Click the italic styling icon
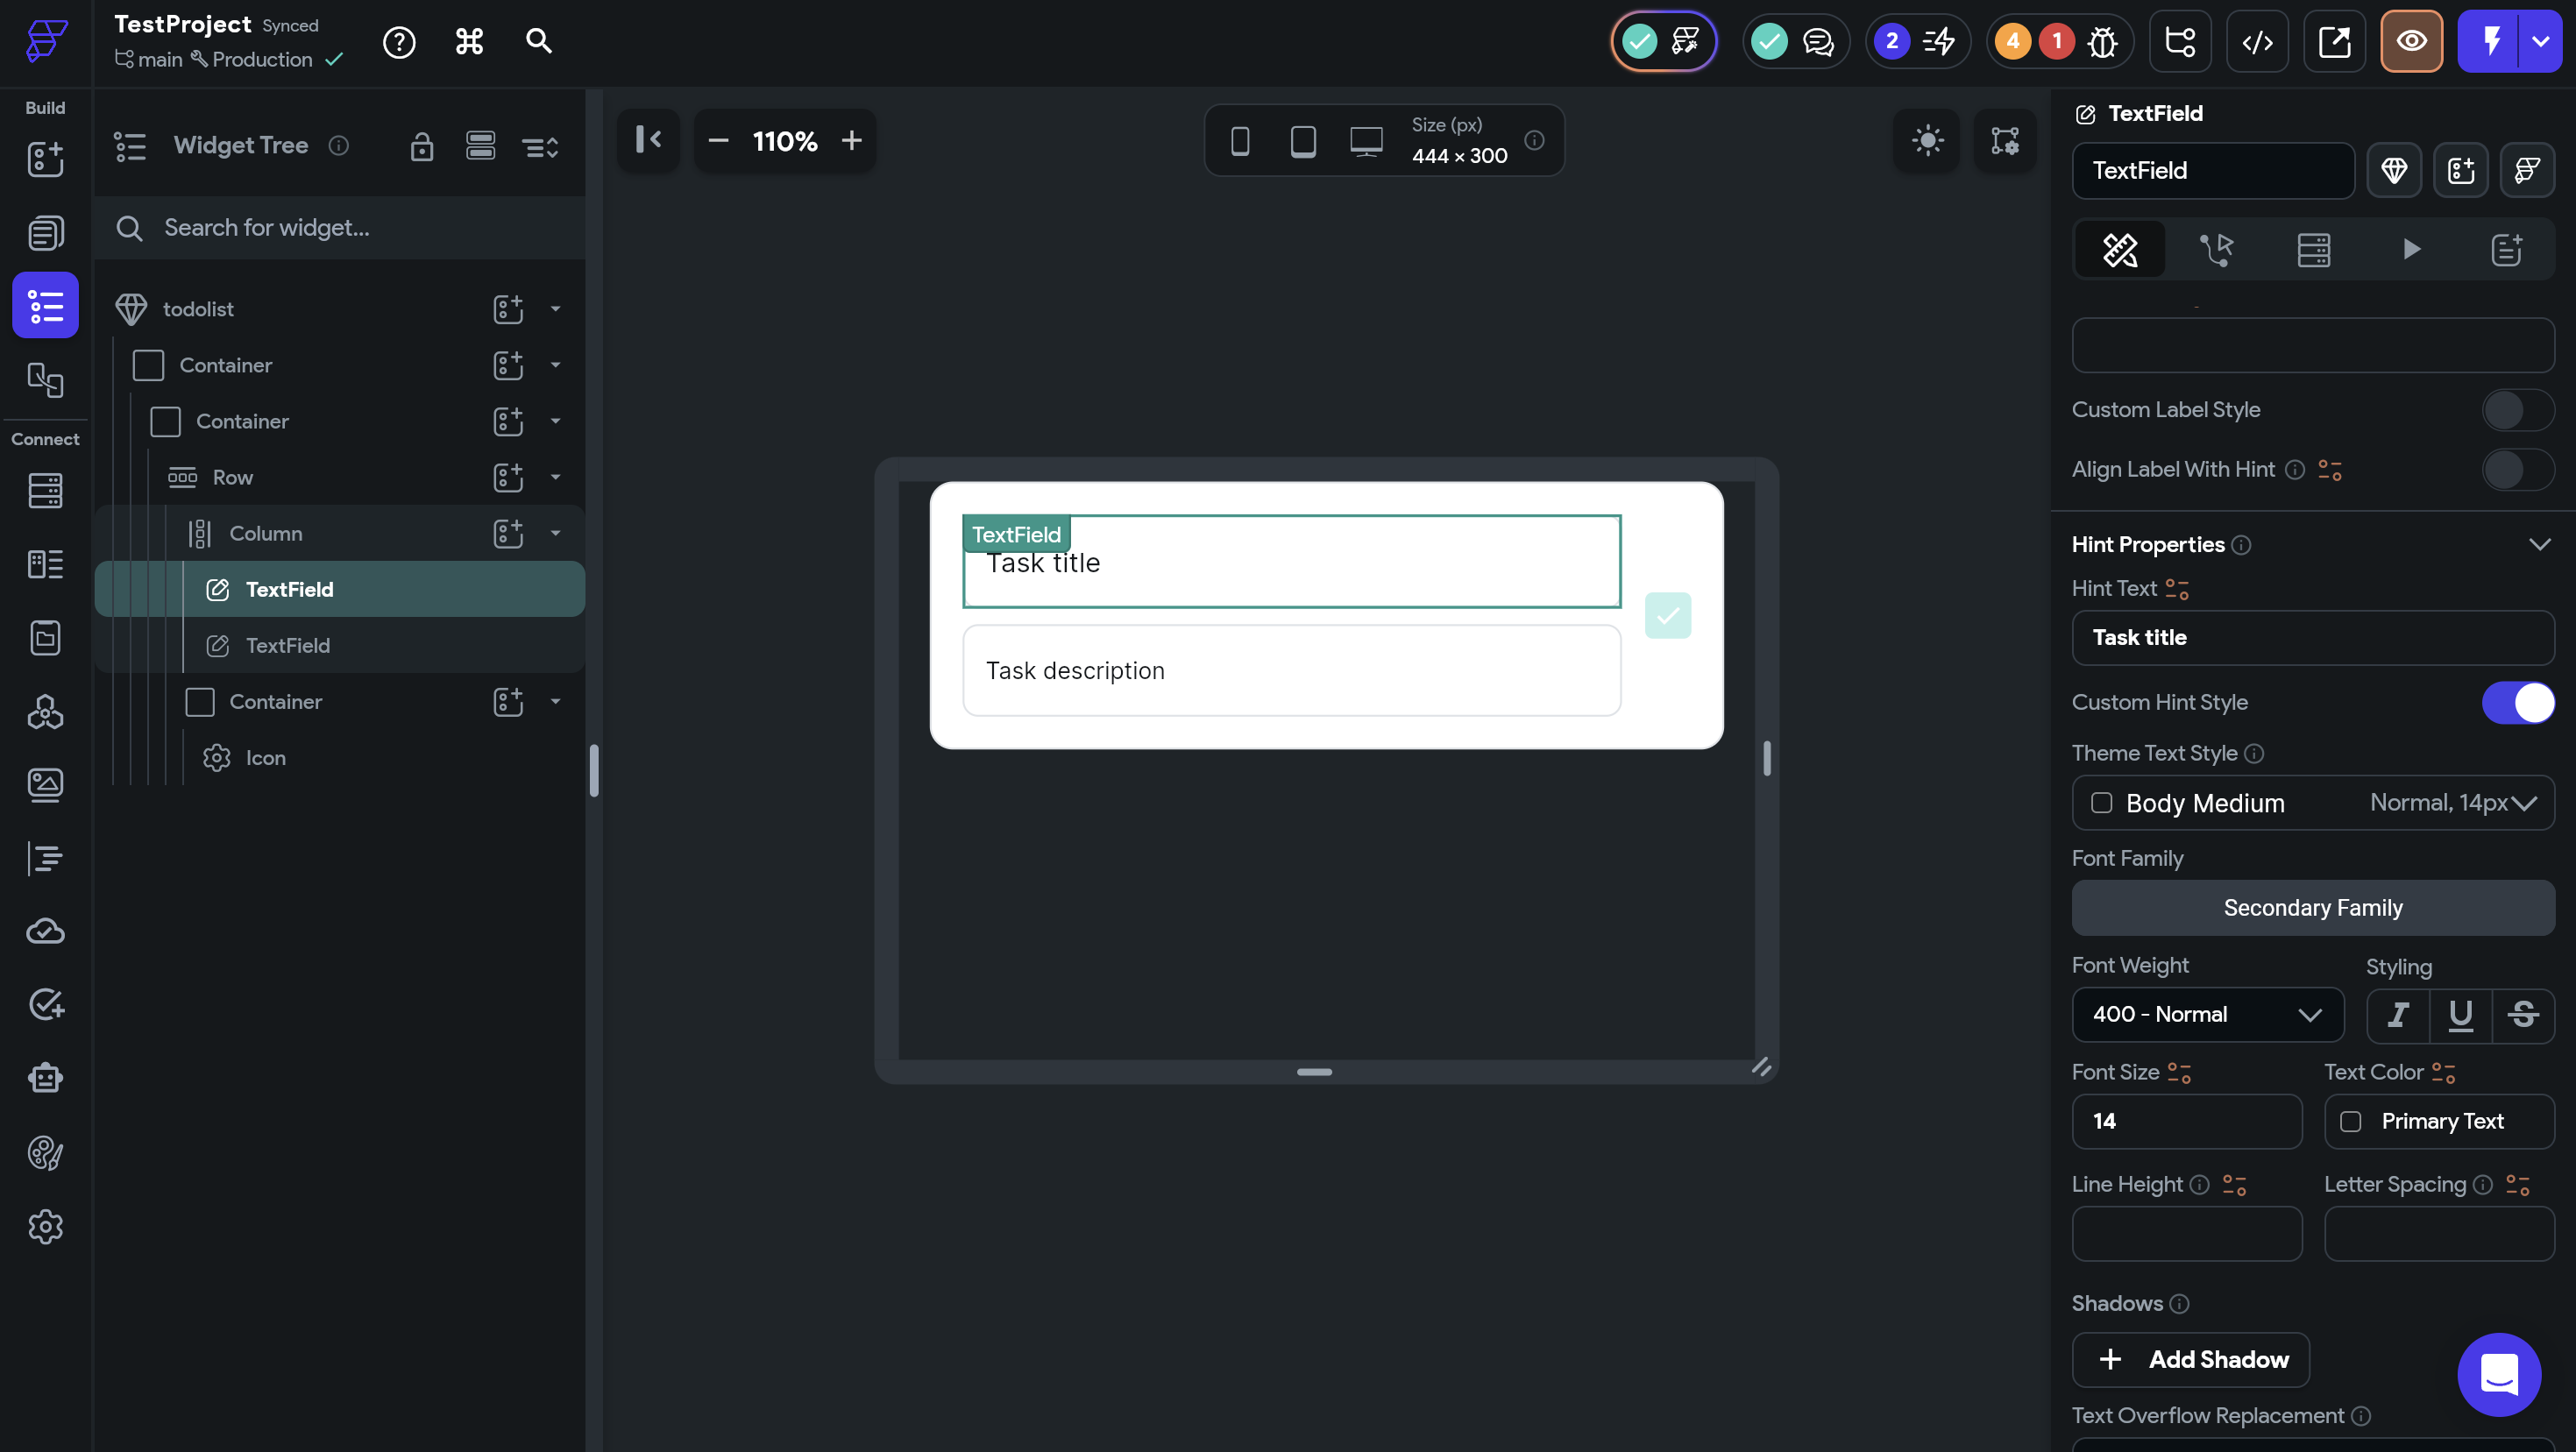Screen dimensions: 2576x1452 click(x=2398, y=1015)
